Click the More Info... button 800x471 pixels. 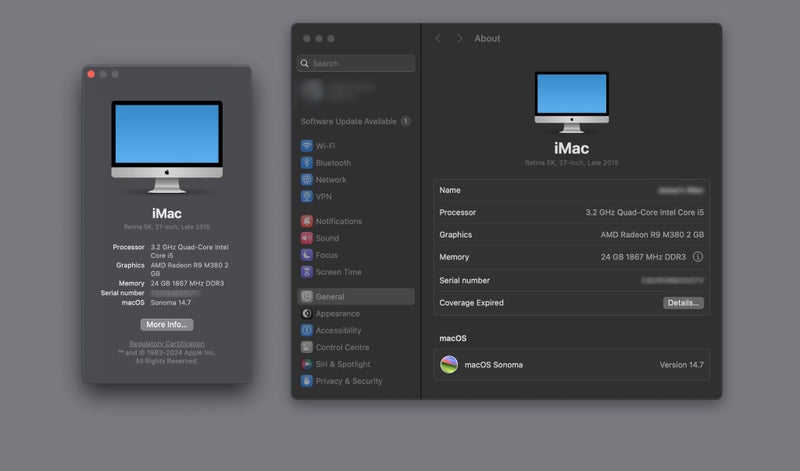click(x=167, y=325)
